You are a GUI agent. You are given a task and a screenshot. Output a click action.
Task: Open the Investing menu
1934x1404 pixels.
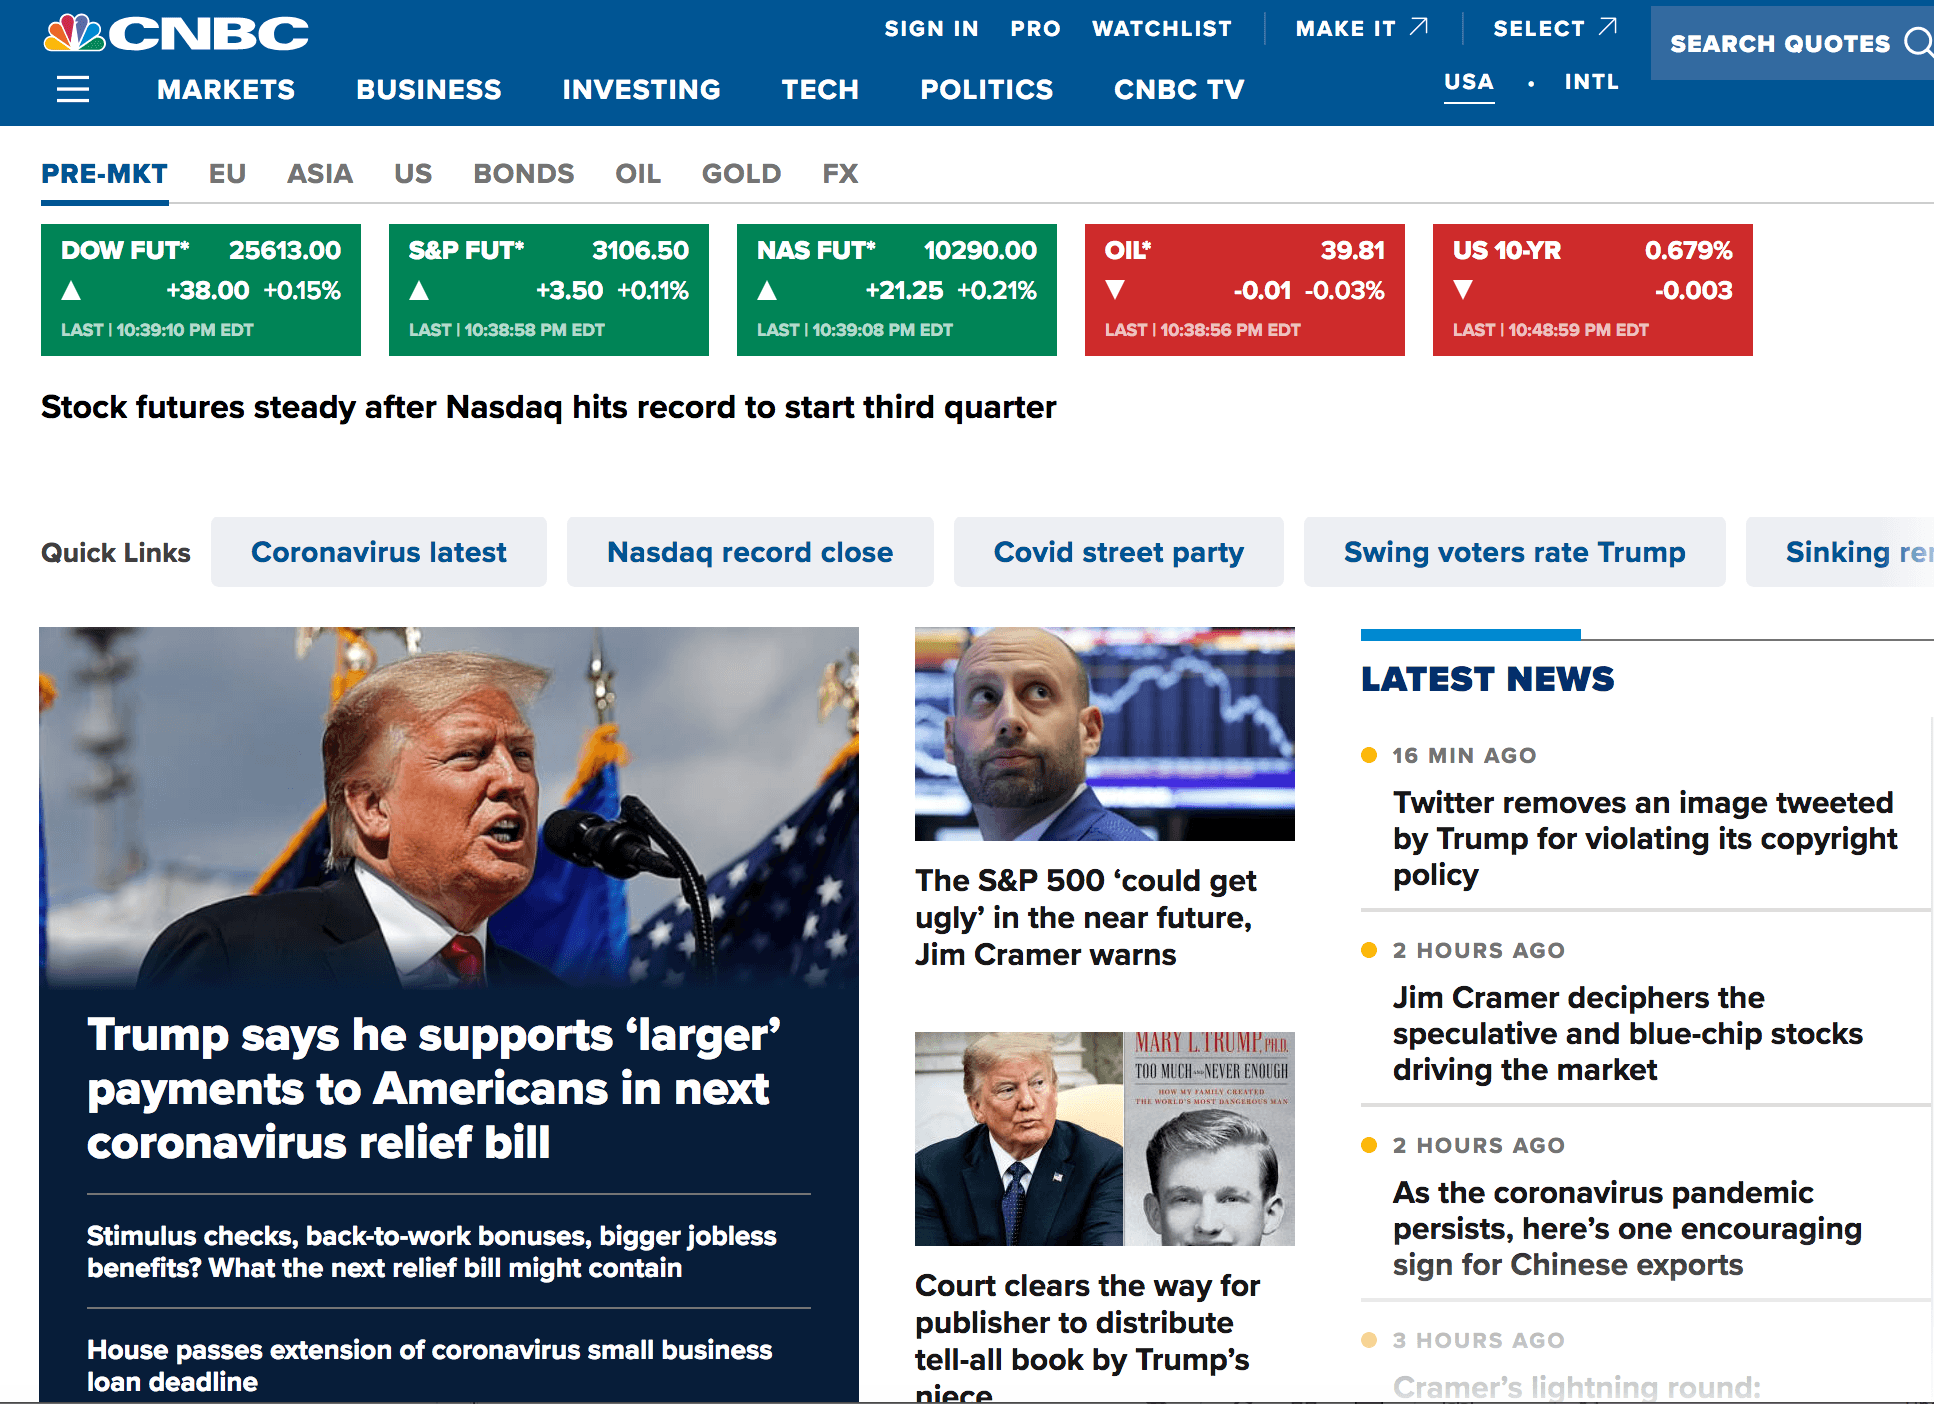(x=641, y=90)
